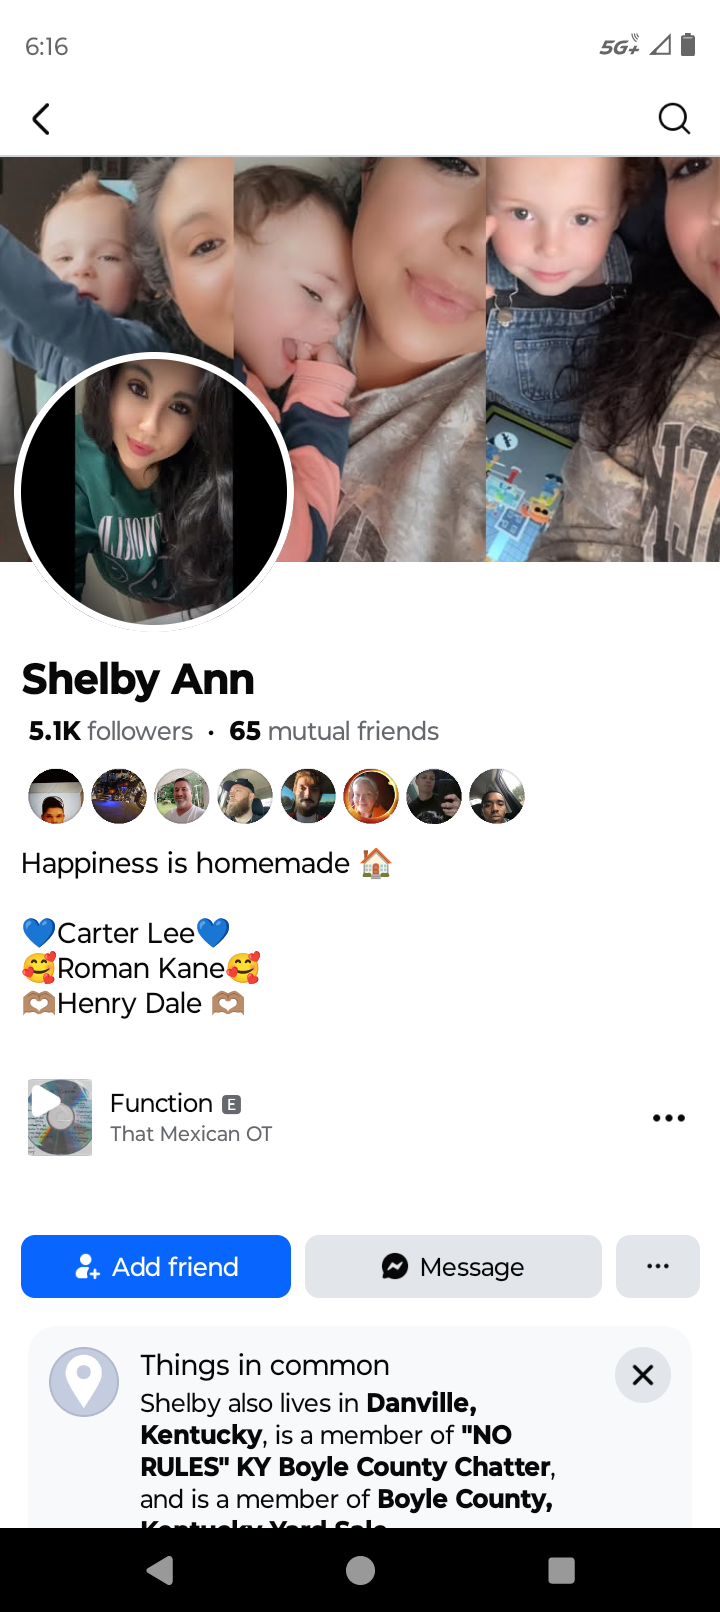
Task: Tap the Messenger icon in Message button
Action: point(395,1266)
